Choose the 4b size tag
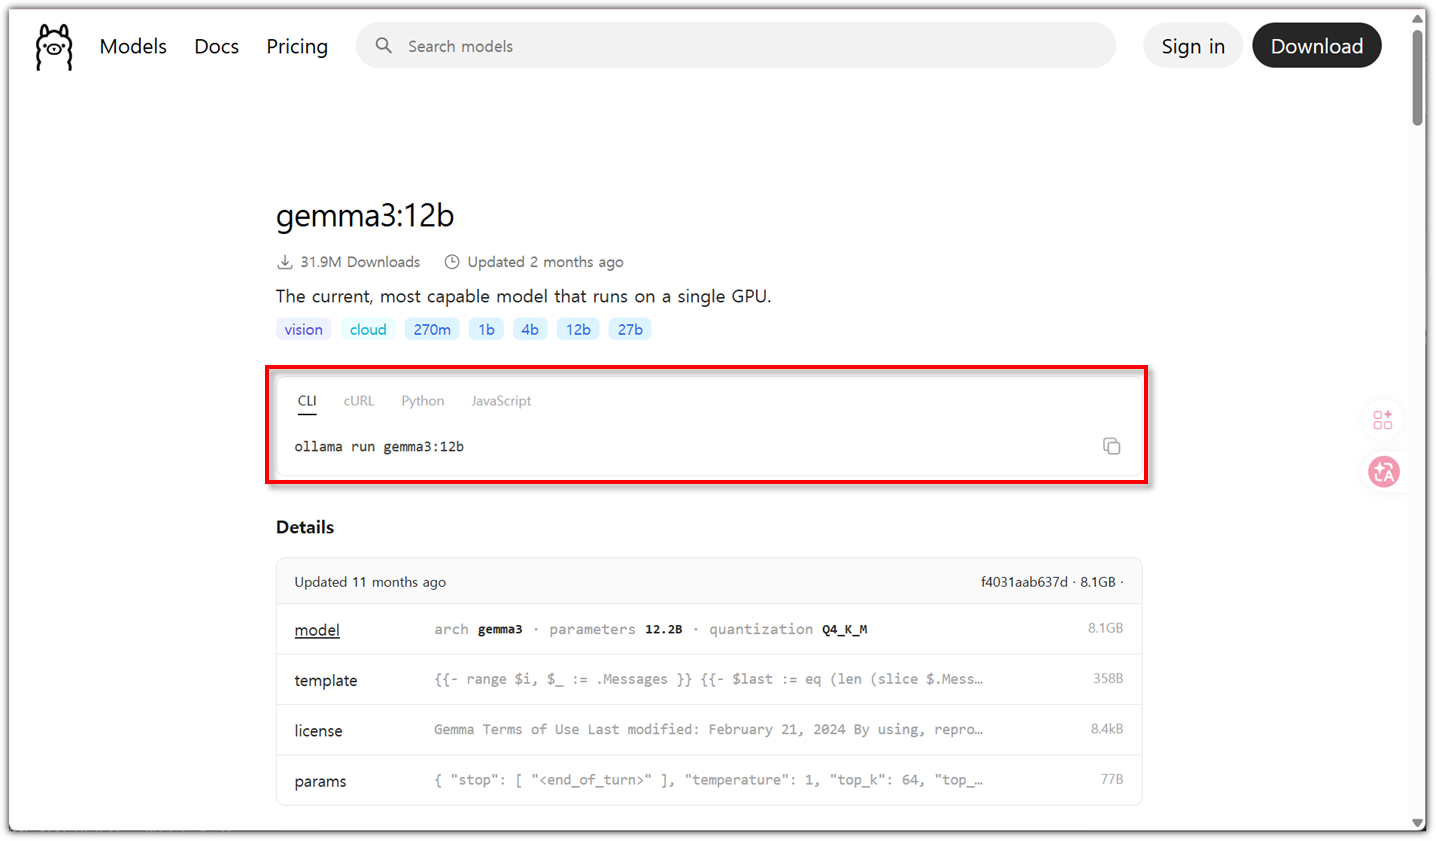Image resolution: width=1436 pixels, height=841 pixels. pyautogui.click(x=530, y=329)
